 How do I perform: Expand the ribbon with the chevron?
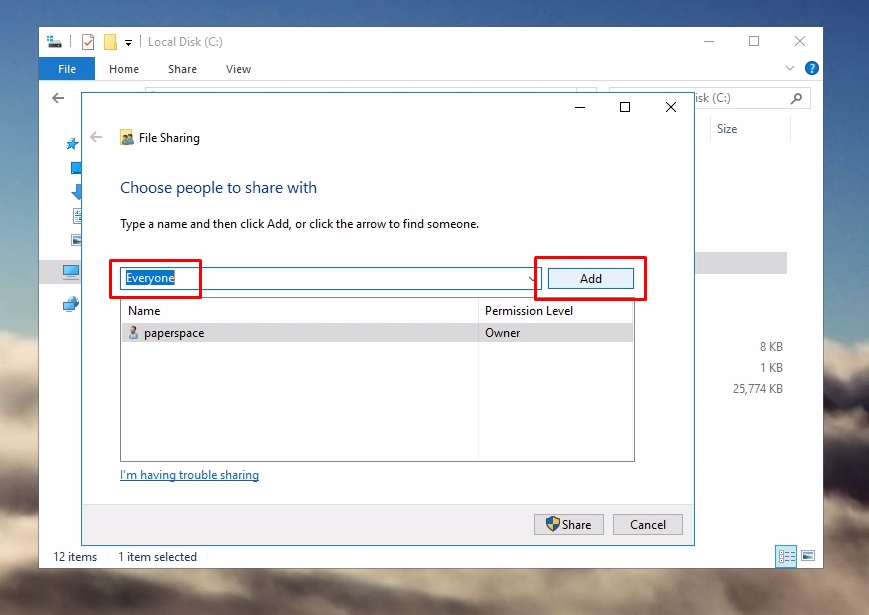[790, 68]
